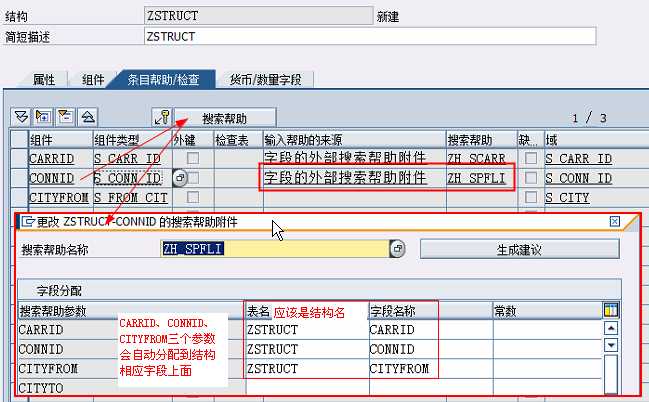Viewport: 649px width, 402px height.
Task: Click the second toolbar icon beside the filter icon
Action: click(x=43, y=117)
